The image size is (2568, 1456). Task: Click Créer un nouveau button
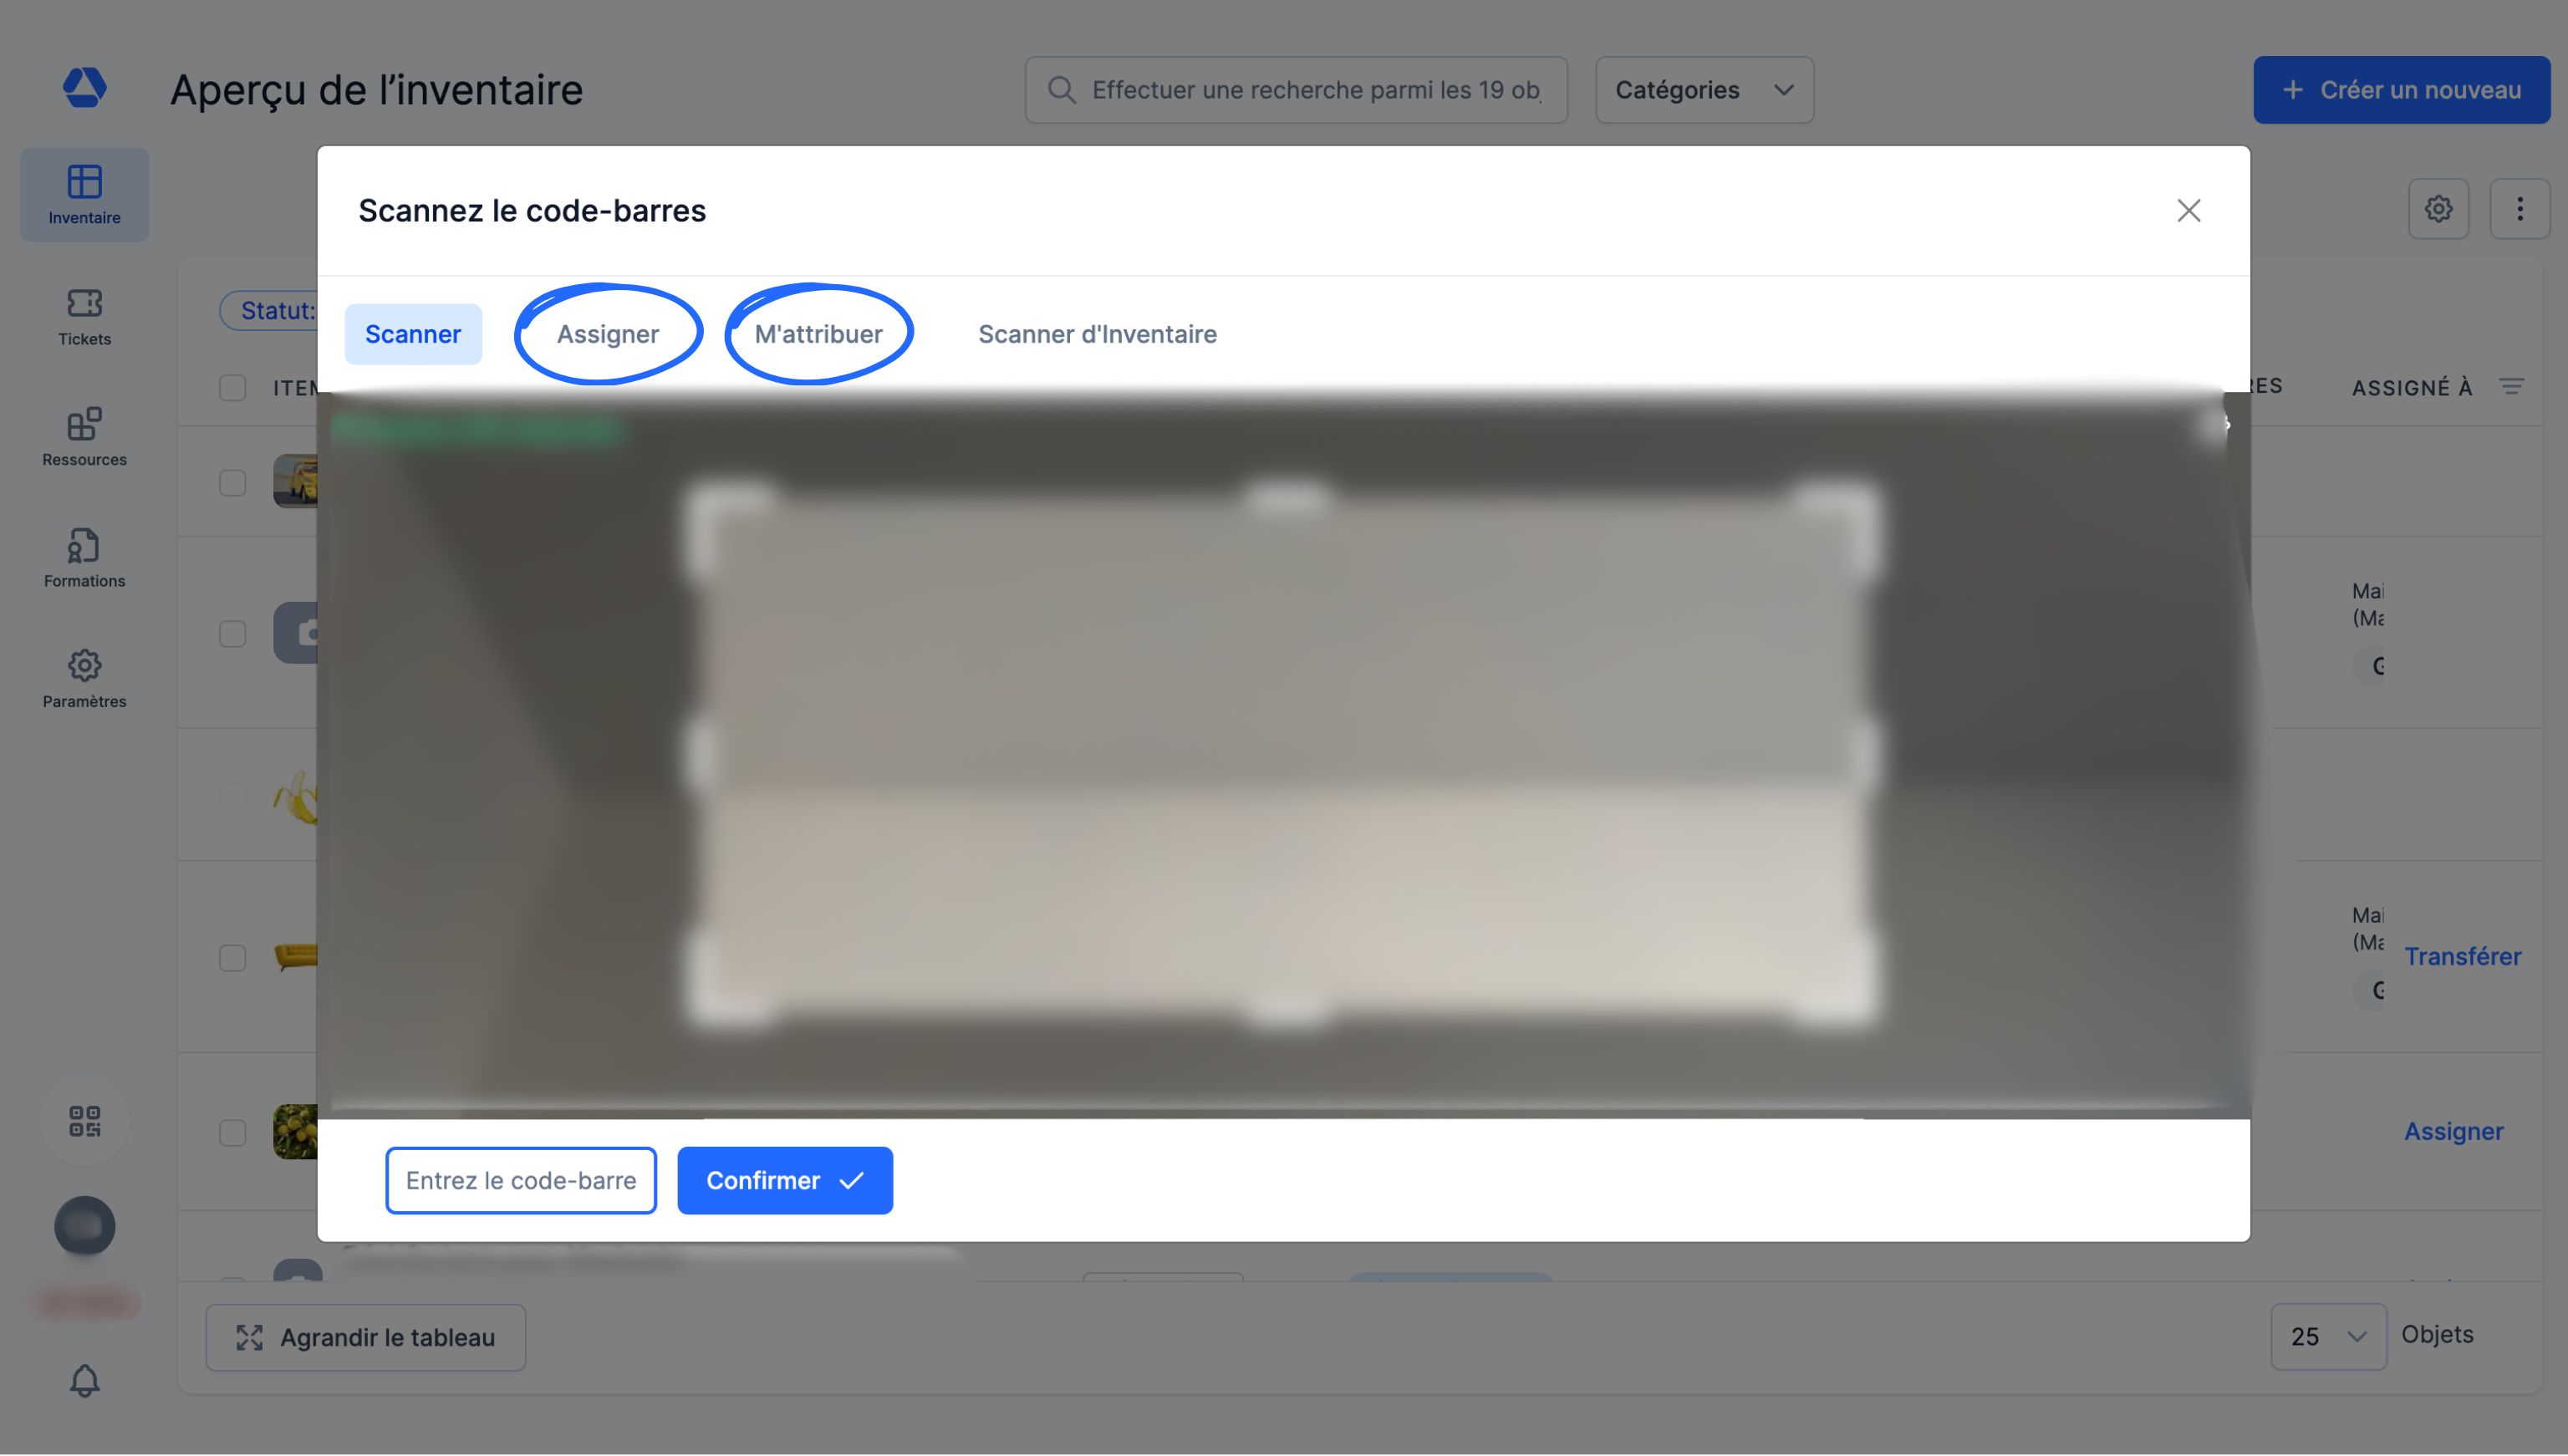pyautogui.click(x=2401, y=90)
